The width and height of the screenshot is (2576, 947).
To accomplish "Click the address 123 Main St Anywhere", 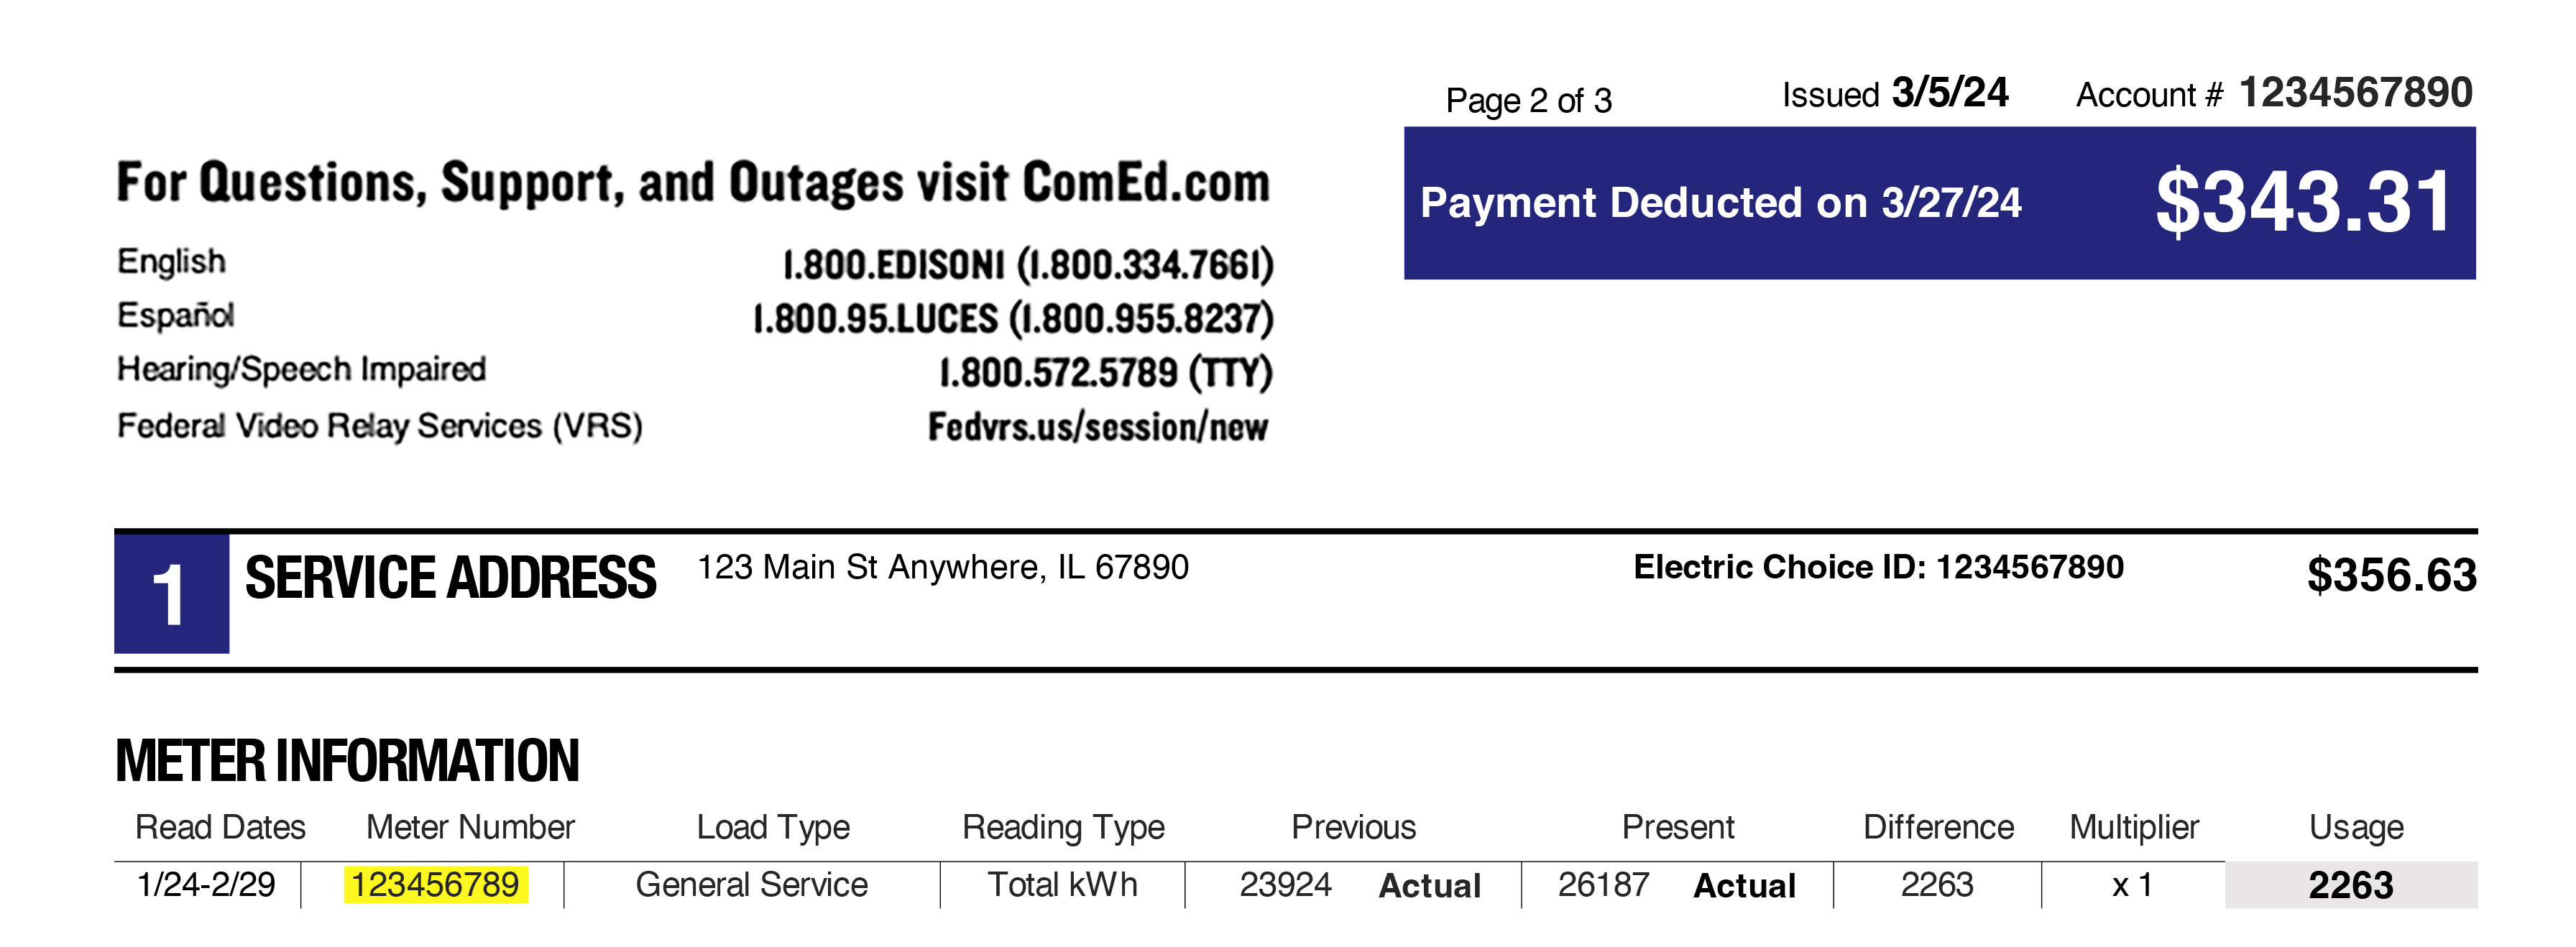I will point(942,567).
